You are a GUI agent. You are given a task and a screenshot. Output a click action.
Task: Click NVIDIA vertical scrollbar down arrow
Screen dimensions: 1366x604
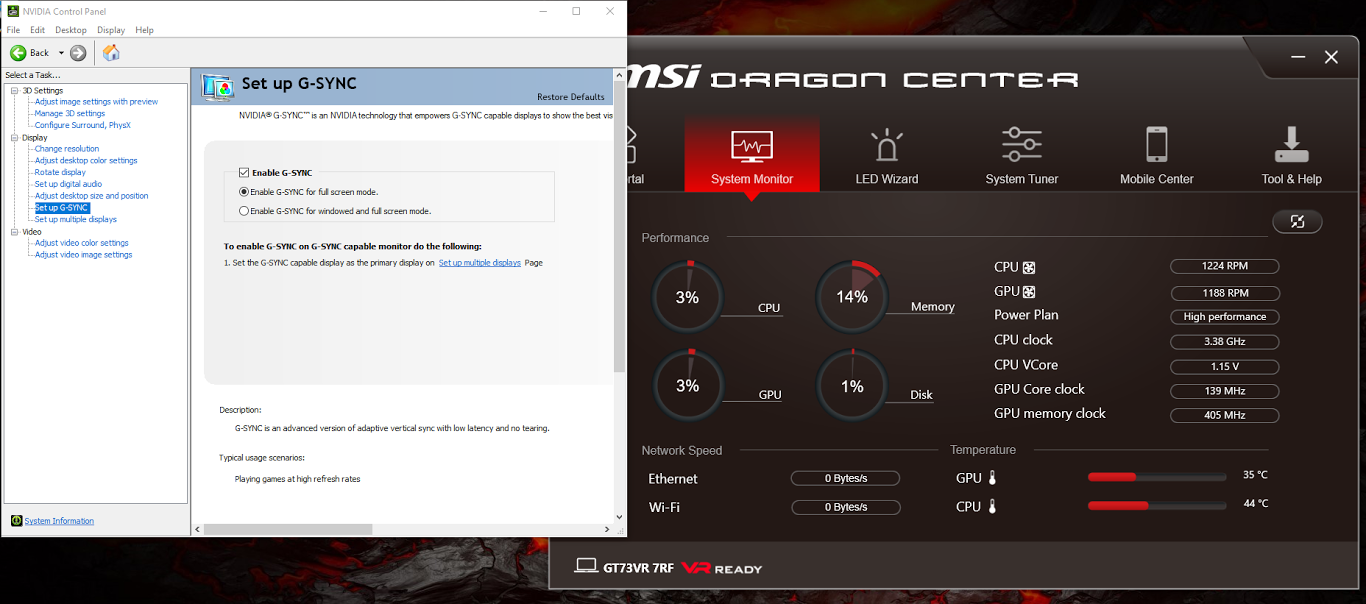tap(619, 516)
